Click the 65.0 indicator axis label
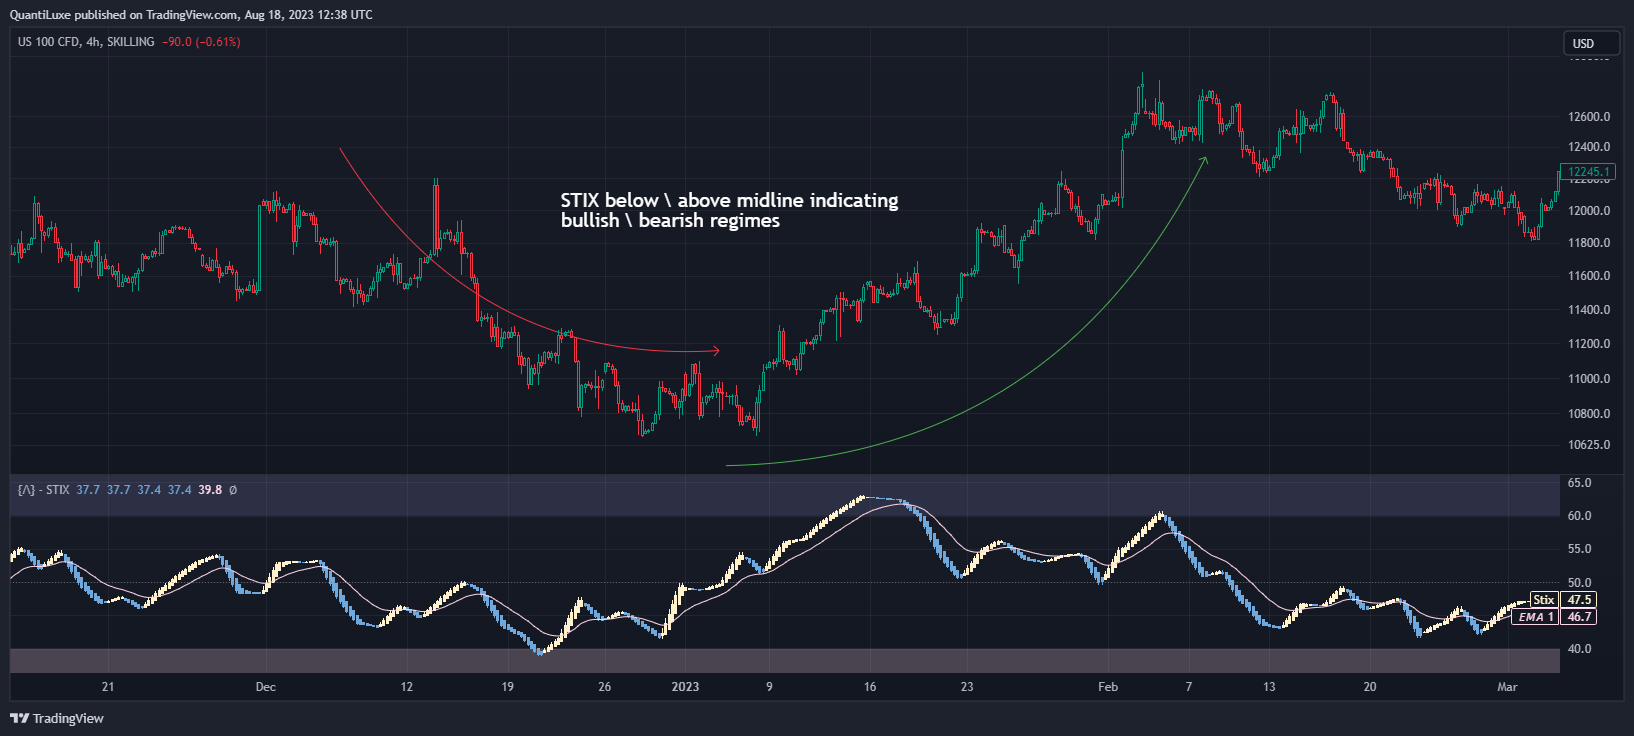 pyautogui.click(x=1580, y=483)
